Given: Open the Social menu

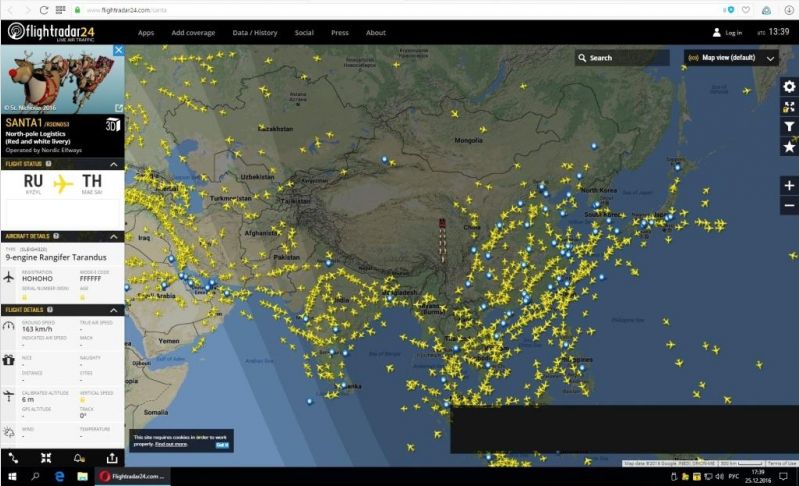Looking at the screenshot, I should pos(304,33).
